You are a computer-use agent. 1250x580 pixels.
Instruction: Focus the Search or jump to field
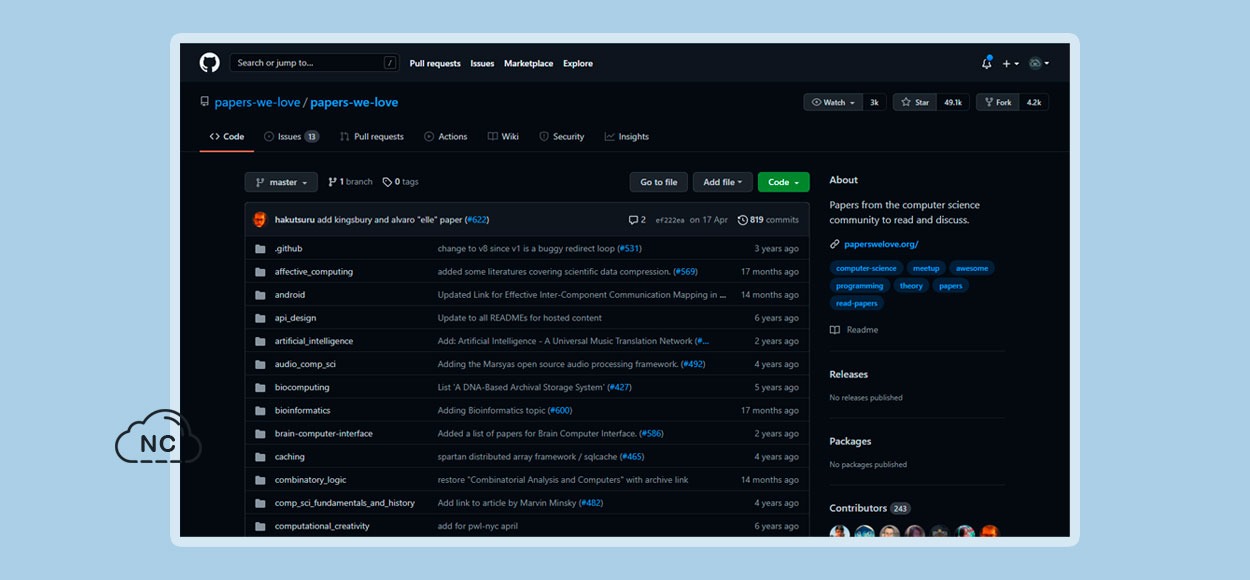point(314,63)
